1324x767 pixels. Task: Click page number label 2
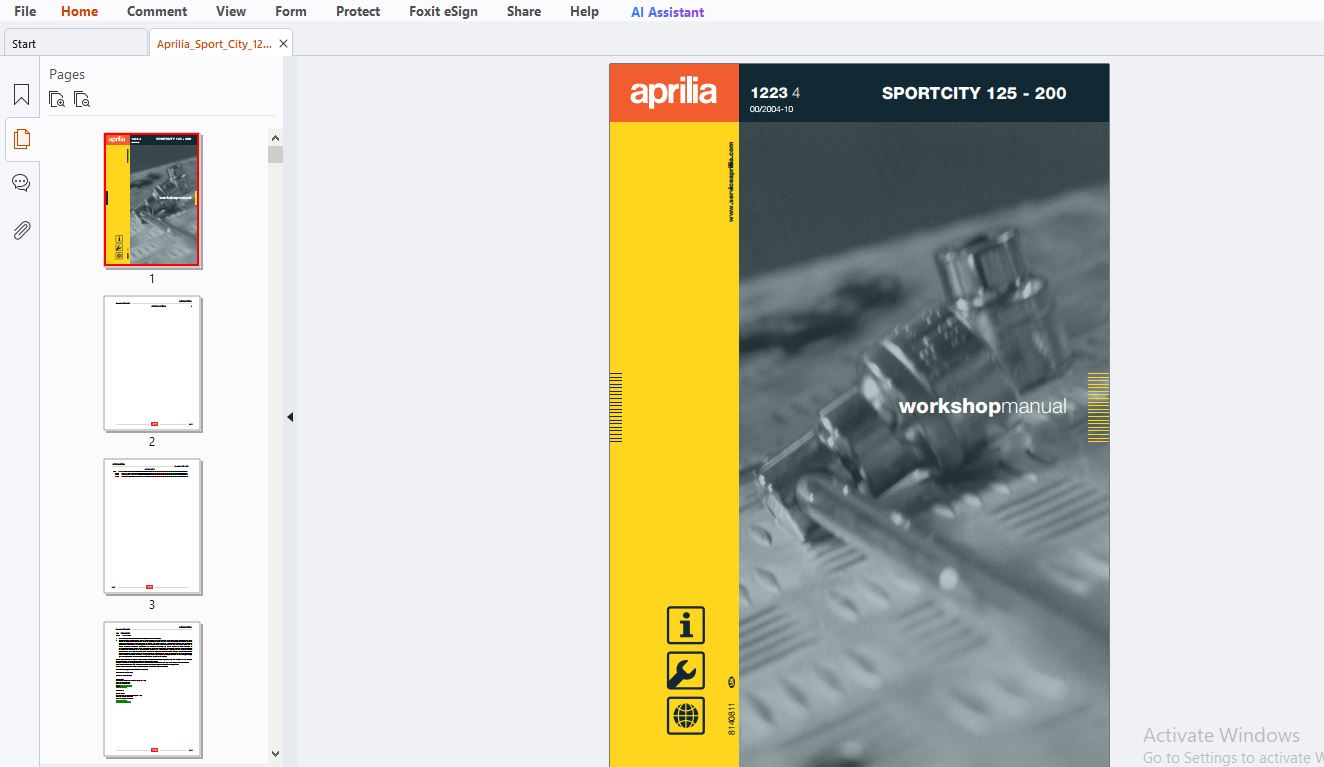point(152,442)
